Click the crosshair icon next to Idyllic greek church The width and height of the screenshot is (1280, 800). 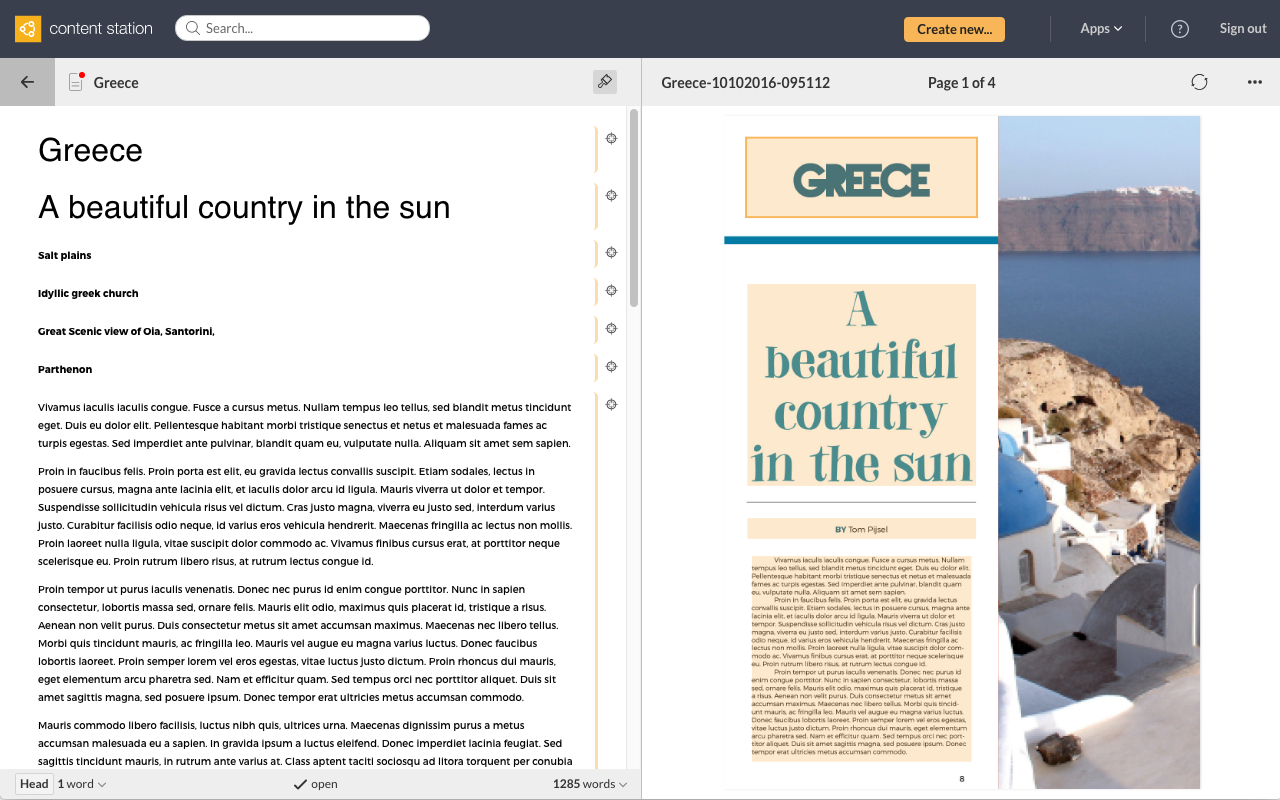(611, 290)
